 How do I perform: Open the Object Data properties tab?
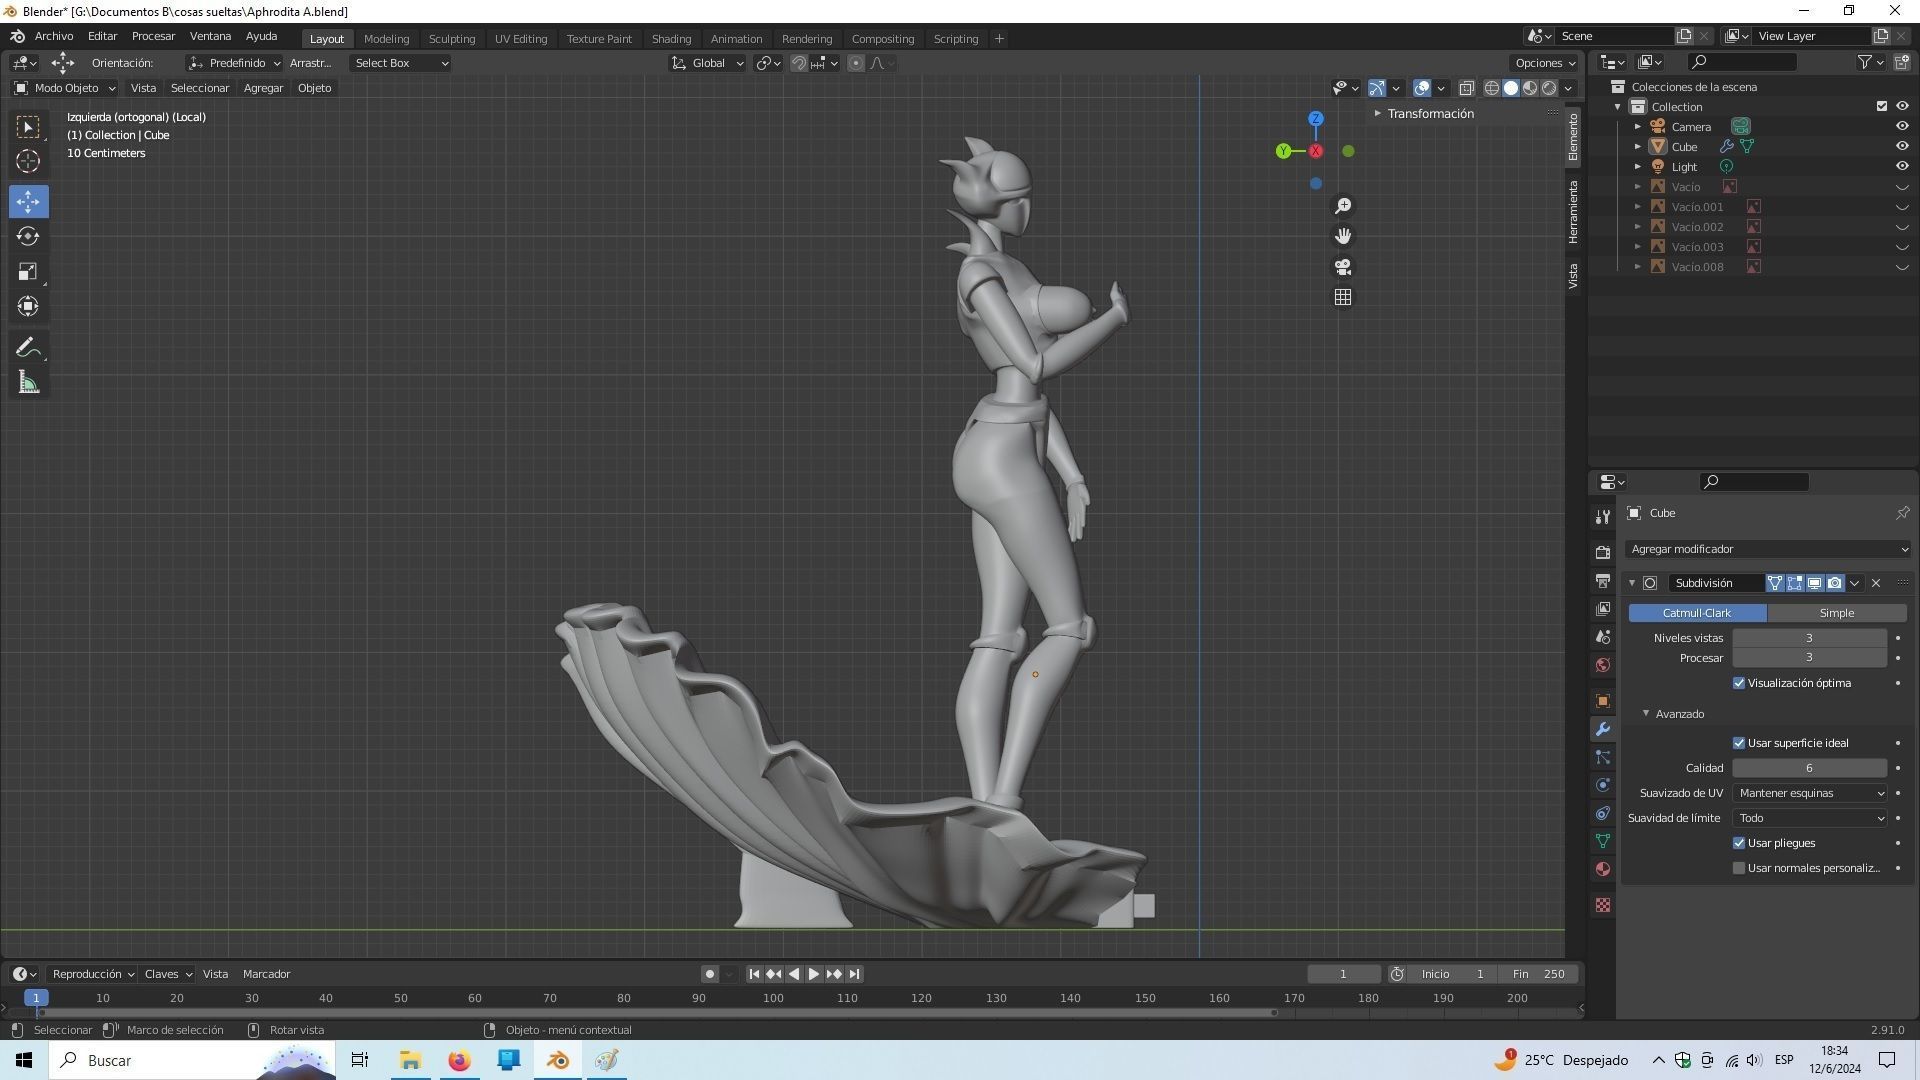click(1603, 841)
